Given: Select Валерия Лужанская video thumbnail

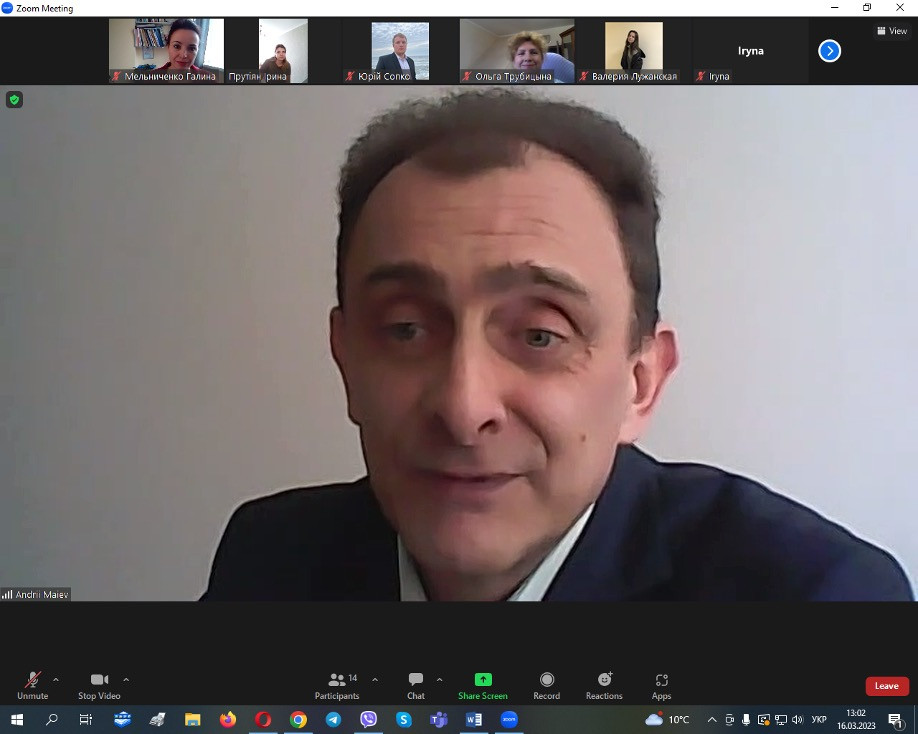Looking at the screenshot, I should [x=633, y=50].
